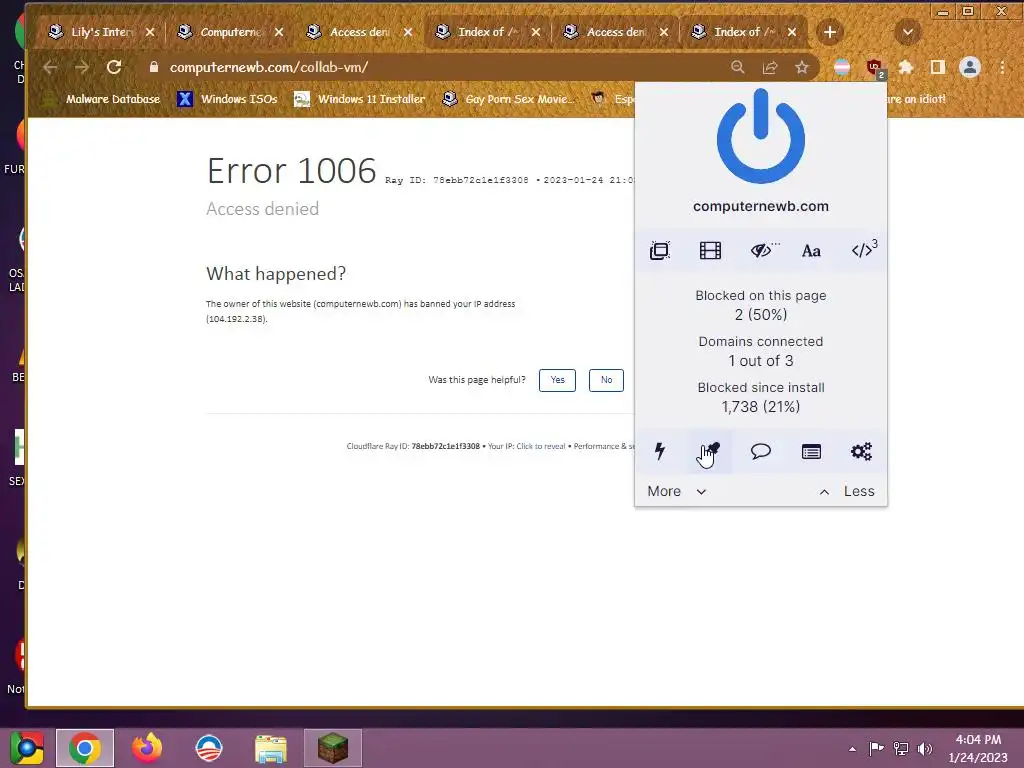Open Windows 11 Installer bookmark
The width and height of the screenshot is (1024, 768).
point(359,99)
